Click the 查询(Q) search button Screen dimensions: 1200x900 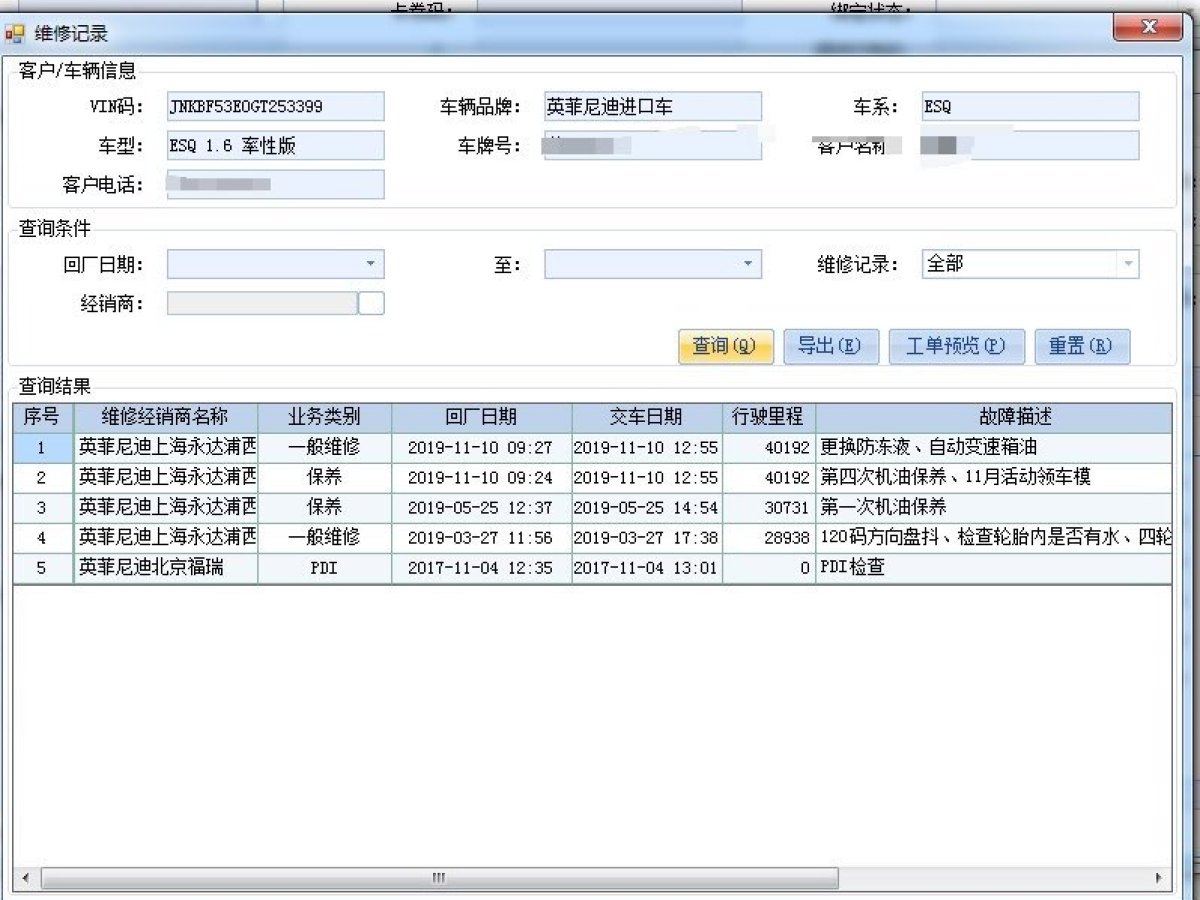click(x=725, y=346)
